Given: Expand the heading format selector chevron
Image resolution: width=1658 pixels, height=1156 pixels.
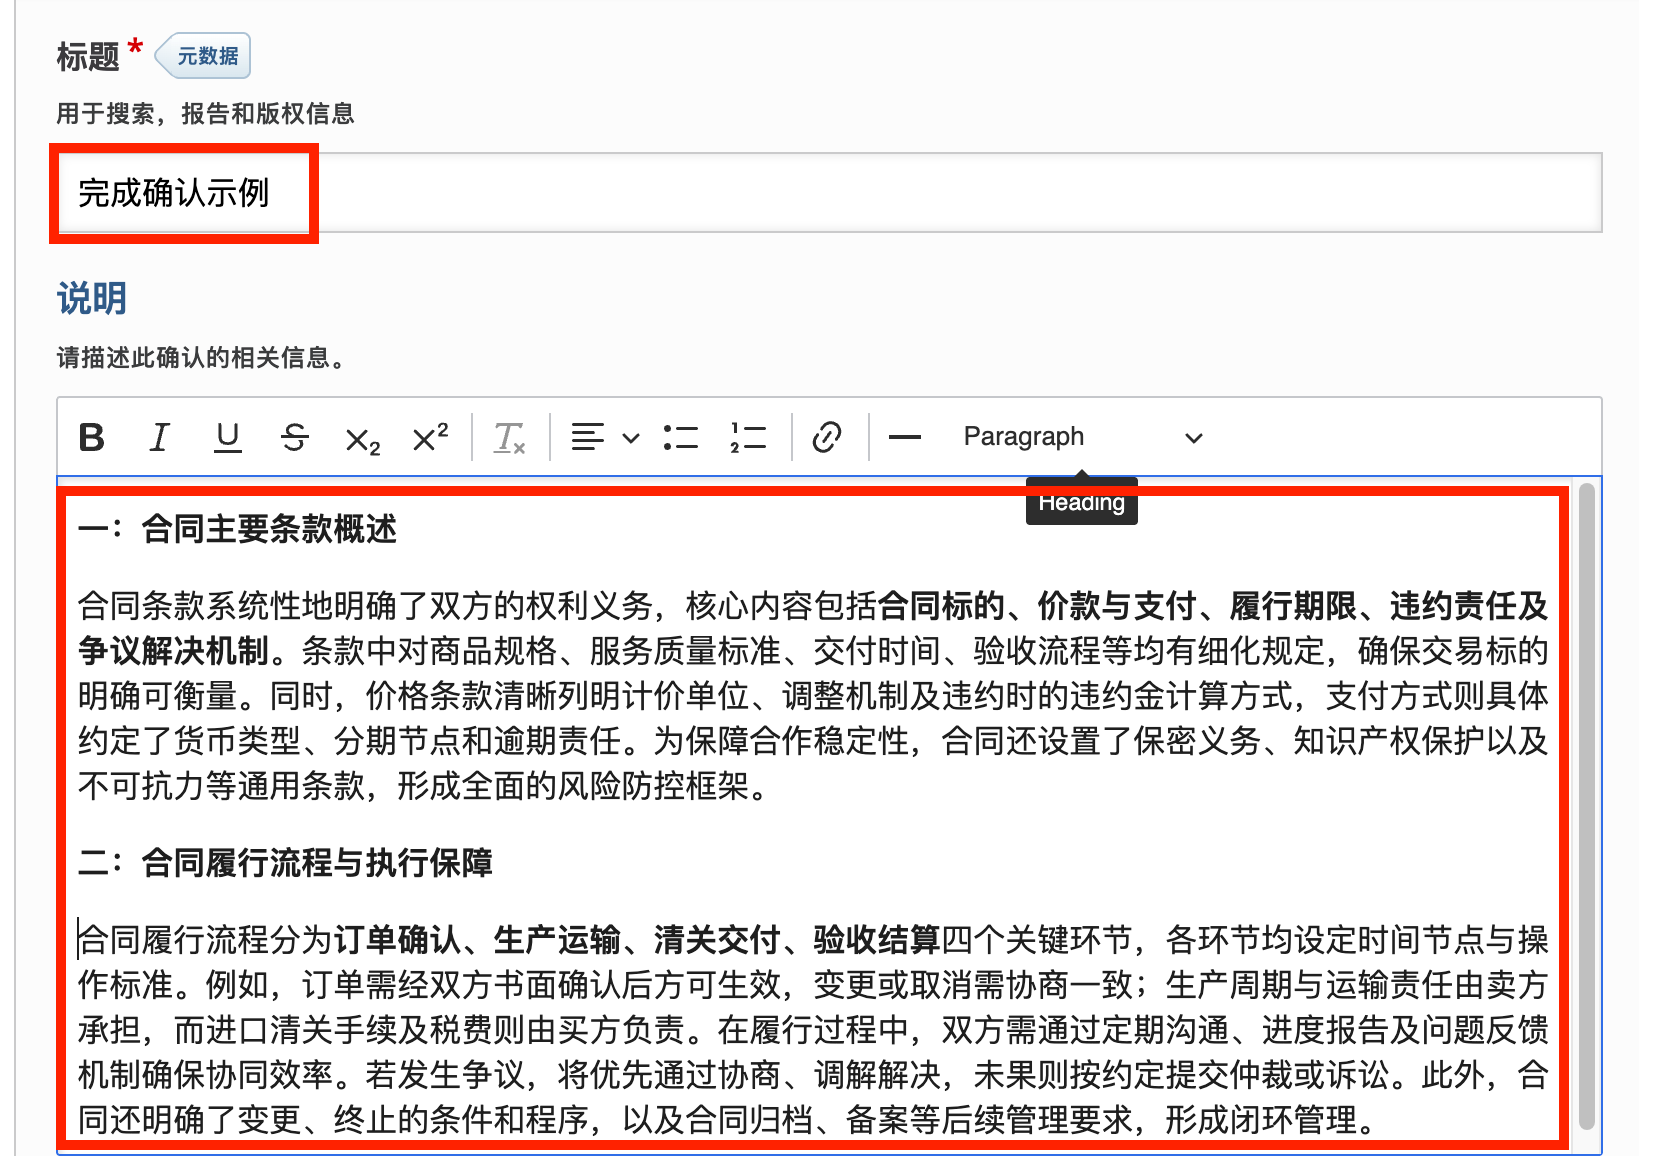Looking at the screenshot, I should [1193, 437].
